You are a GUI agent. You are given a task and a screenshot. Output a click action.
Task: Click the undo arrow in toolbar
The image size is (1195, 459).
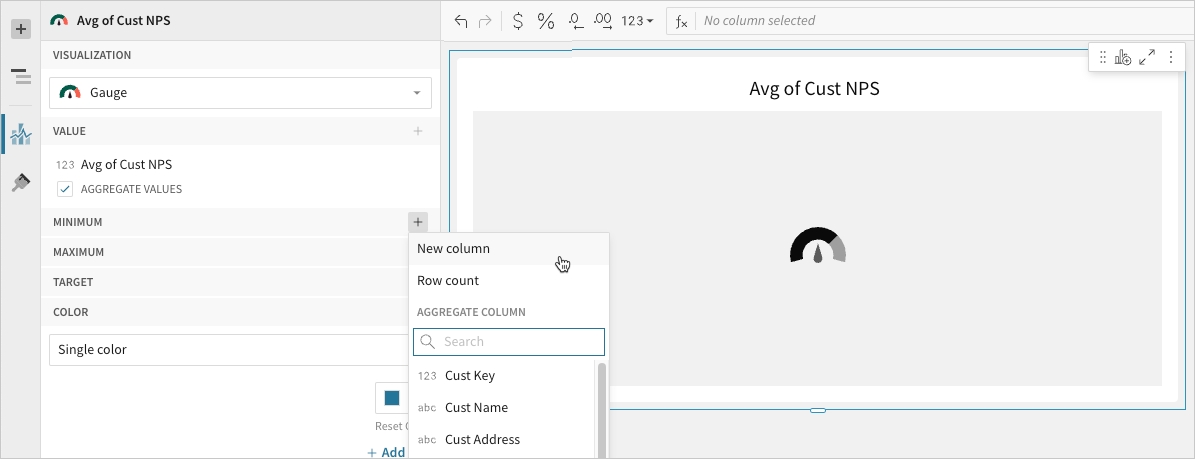[x=461, y=21]
